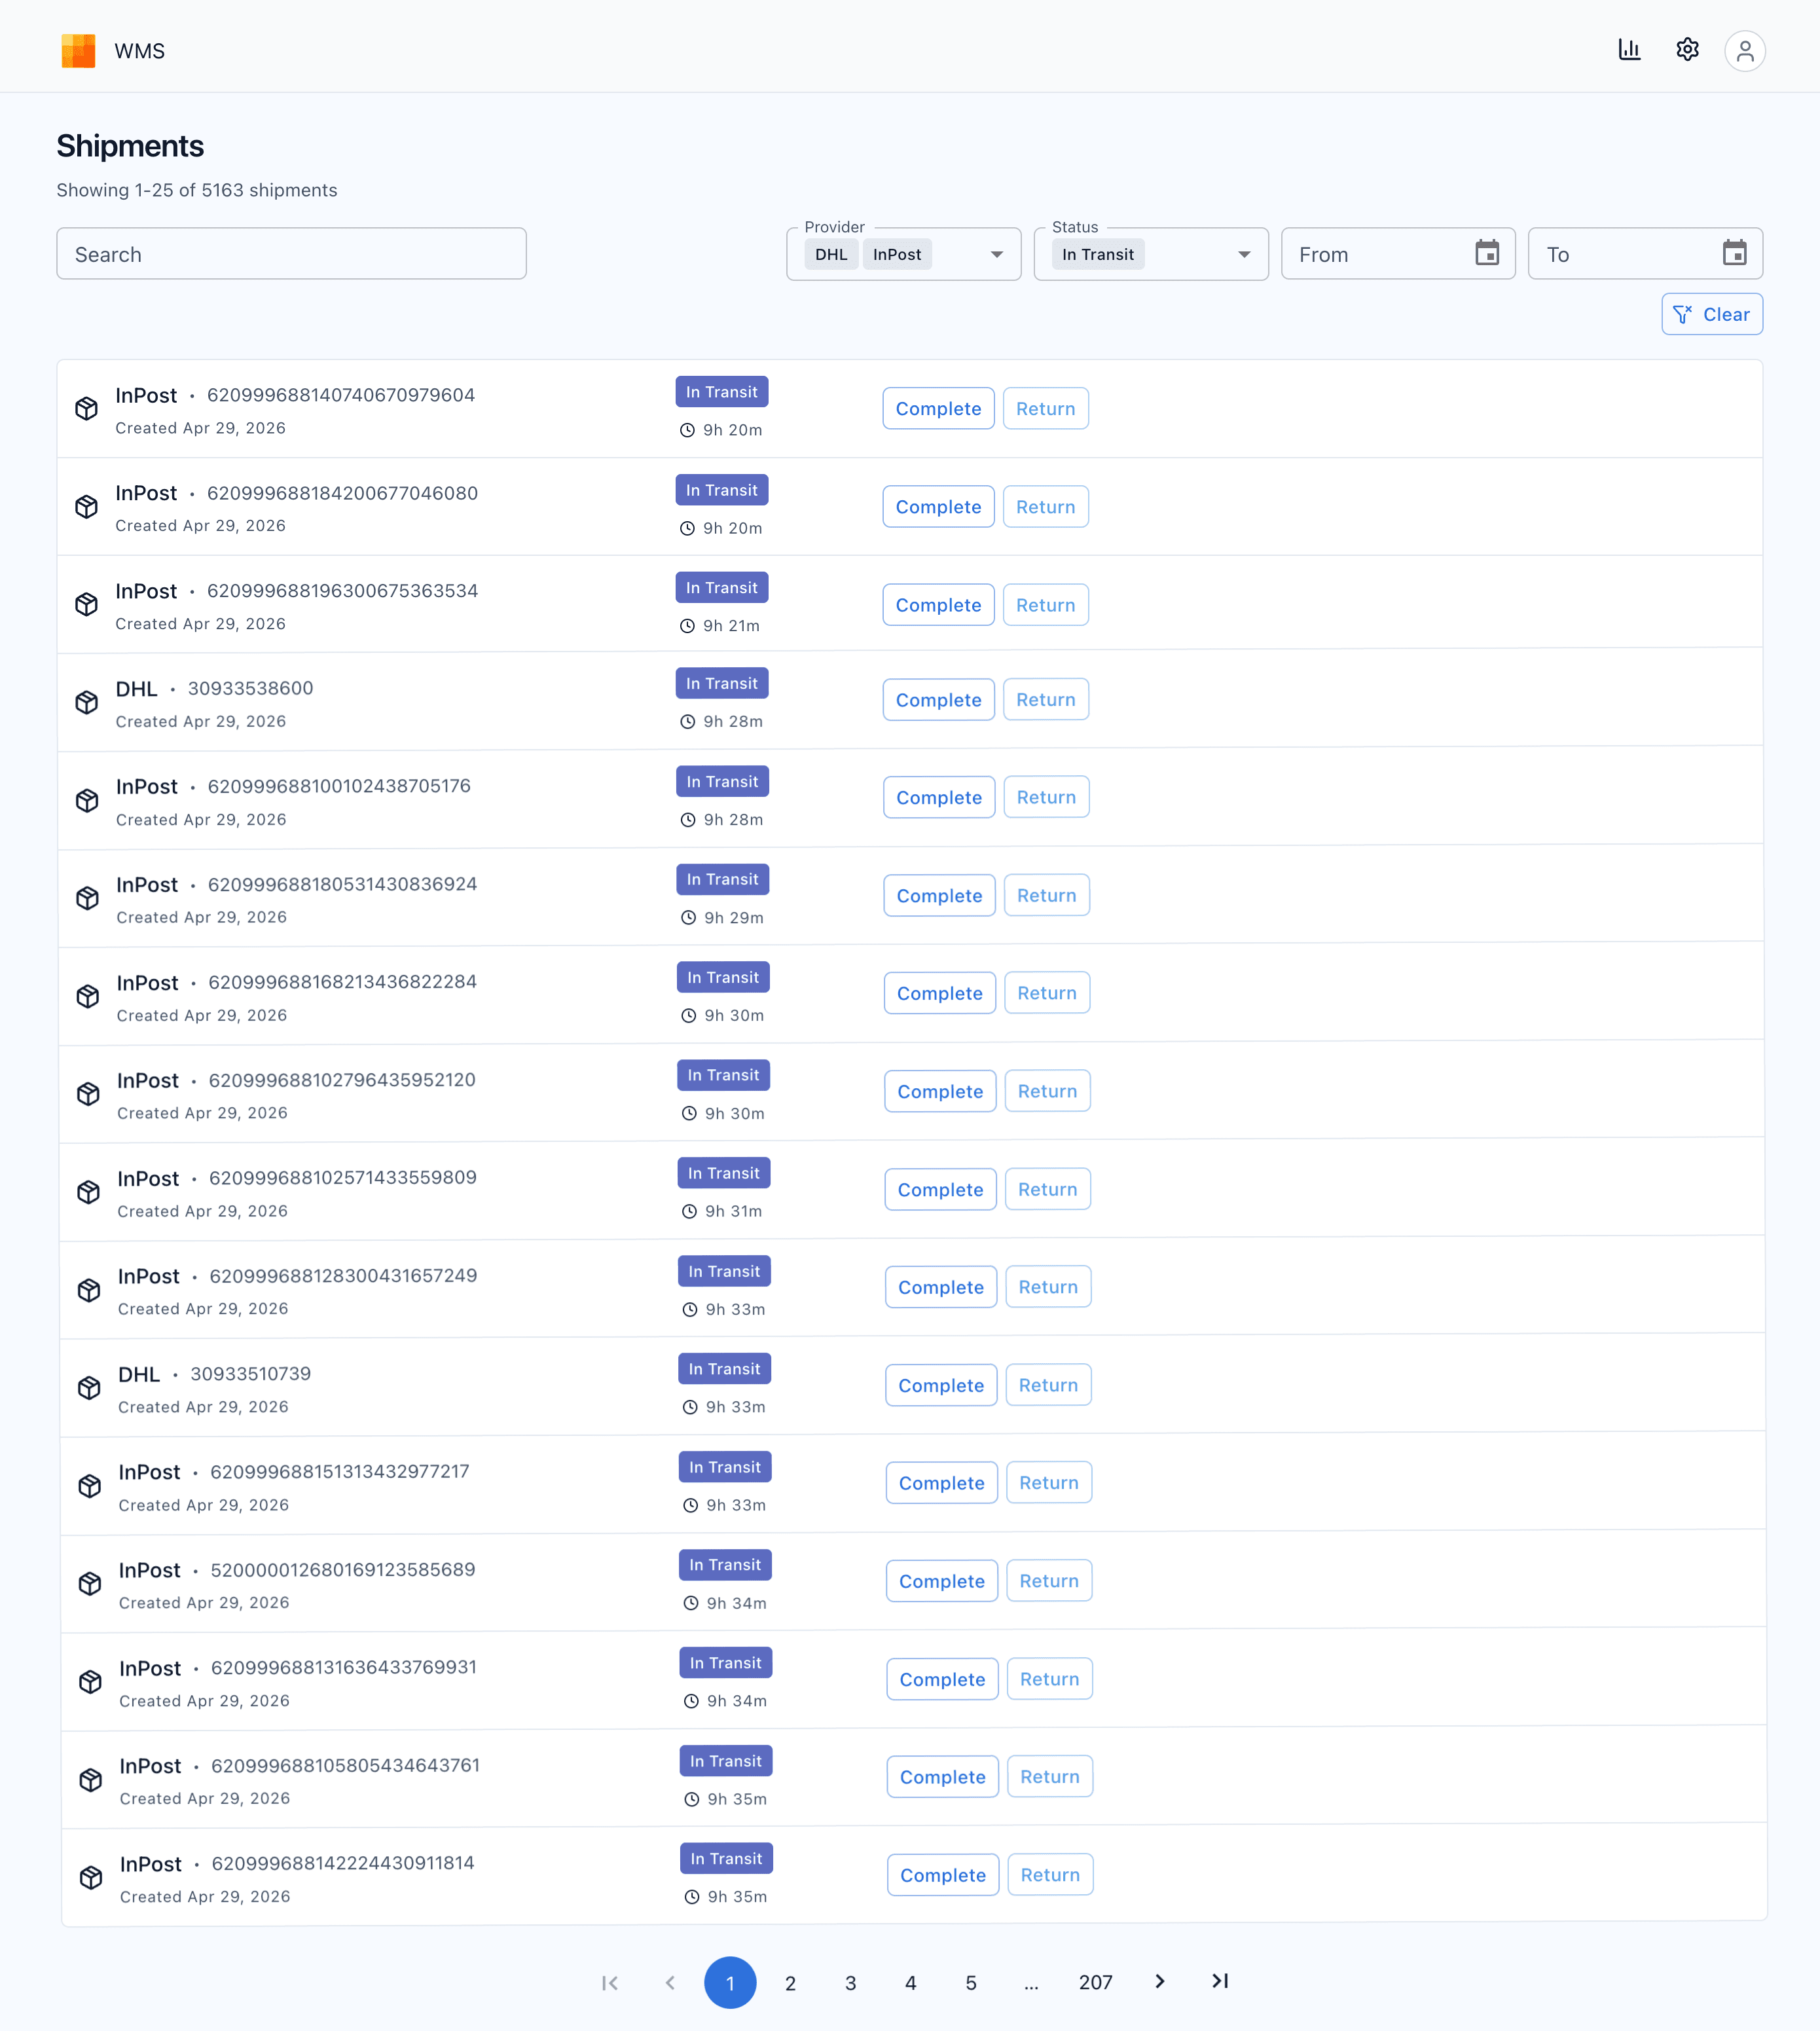Return shipment 620999688102571433559809
1820x2031 pixels.
[x=1048, y=1189]
